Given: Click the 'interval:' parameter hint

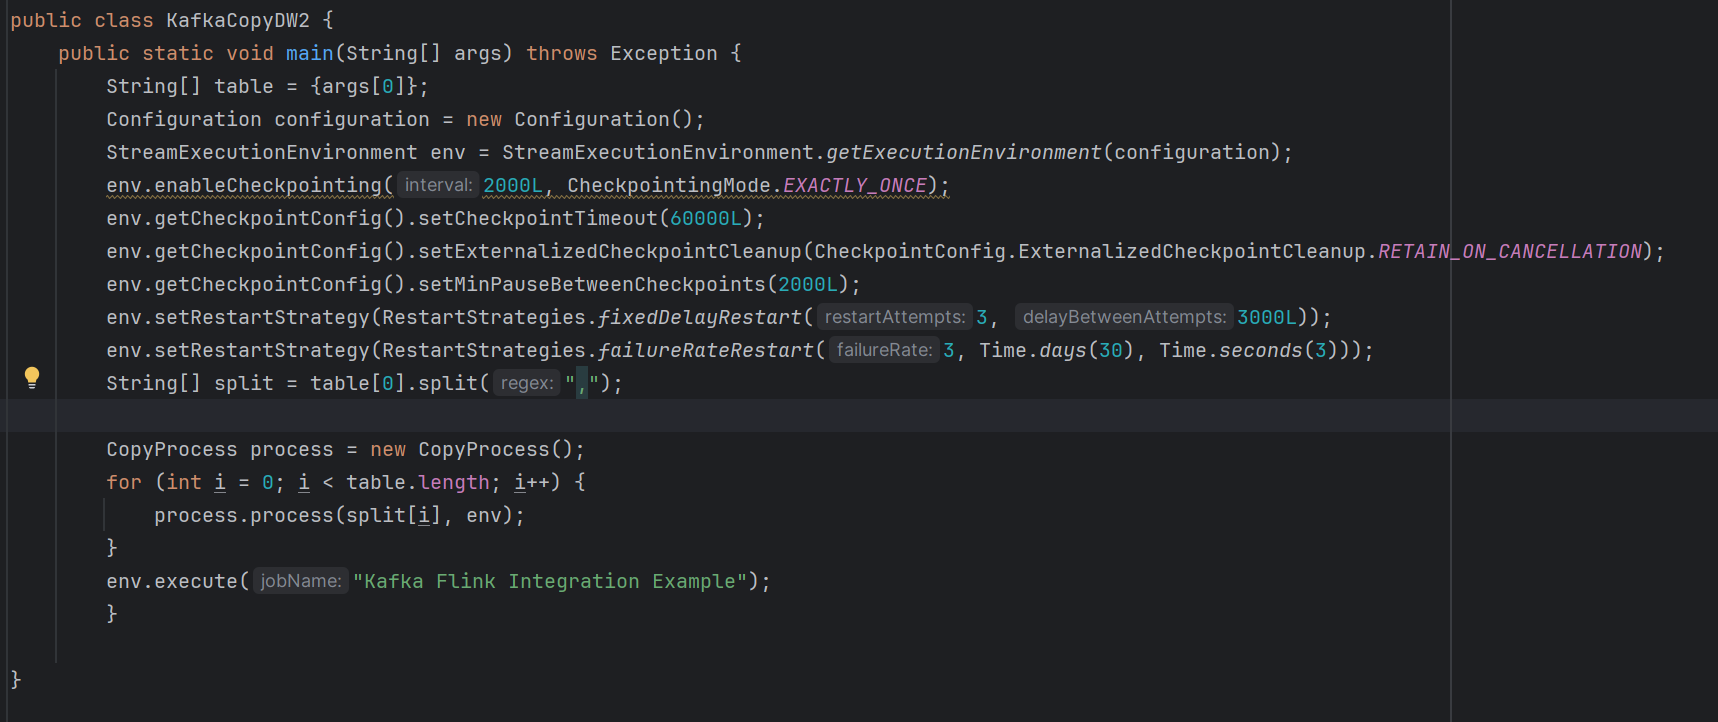Looking at the screenshot, I should pyautogui.click(x=438, y=185).
